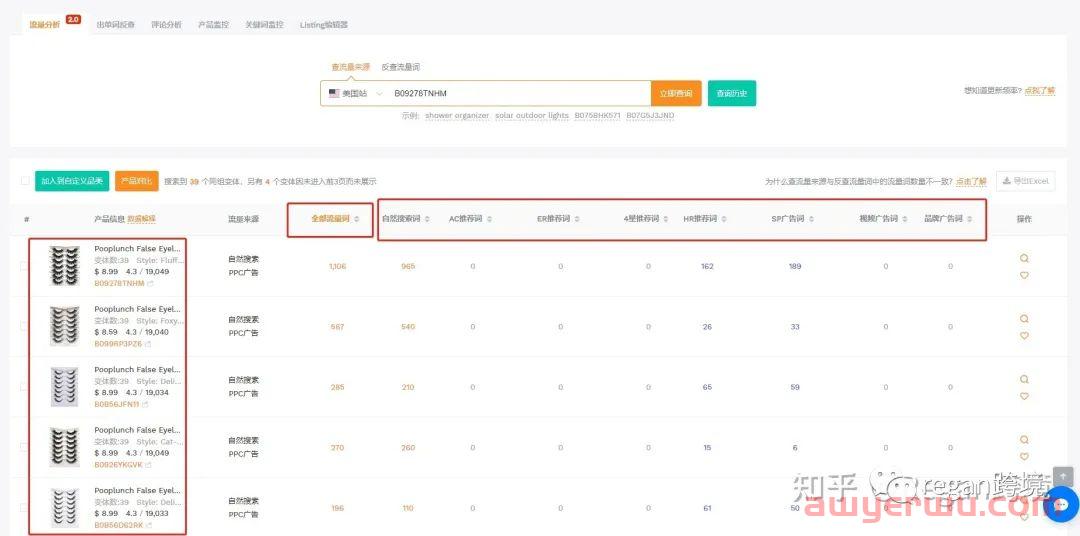The image size is (1080, 536).
Task: Click the green 查询历史 button
Action: click(x=731, y=94)
